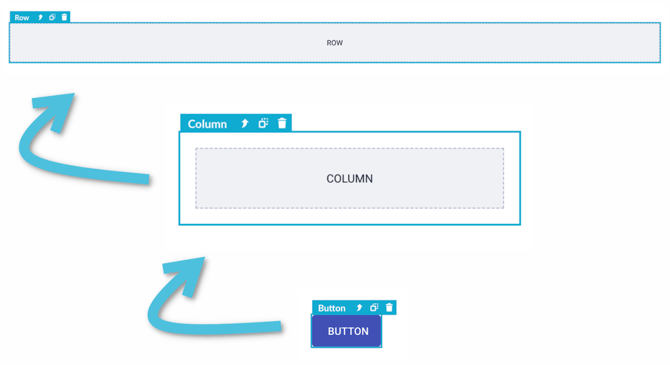Viewport: 670px width, 365px height.
Task: Delete the Column with trash icon
Action: point(282,123)
